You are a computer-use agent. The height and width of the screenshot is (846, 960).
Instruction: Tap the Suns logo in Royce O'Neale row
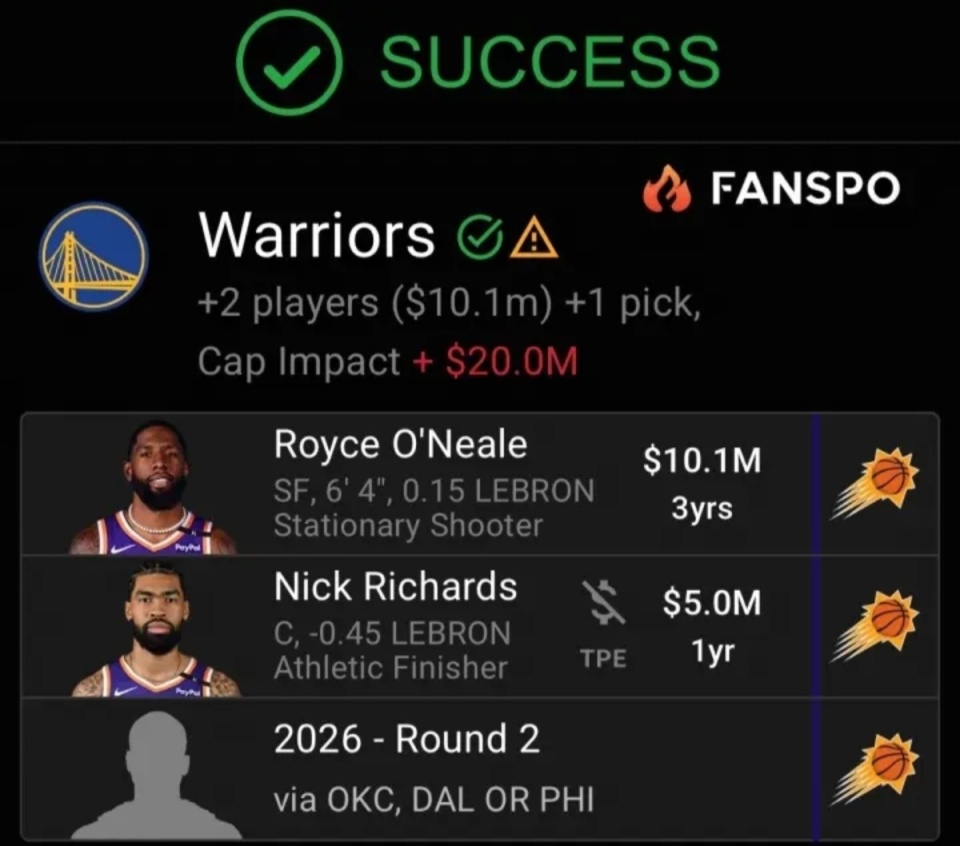[875, 483]
